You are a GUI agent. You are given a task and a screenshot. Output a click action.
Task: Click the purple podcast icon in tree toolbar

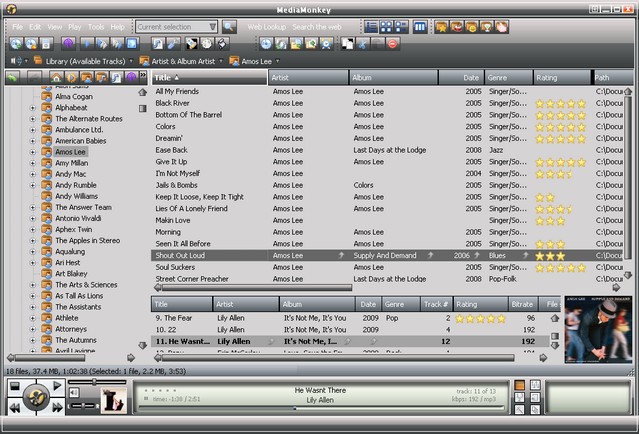pyautogui.click(x=131, y=77)
